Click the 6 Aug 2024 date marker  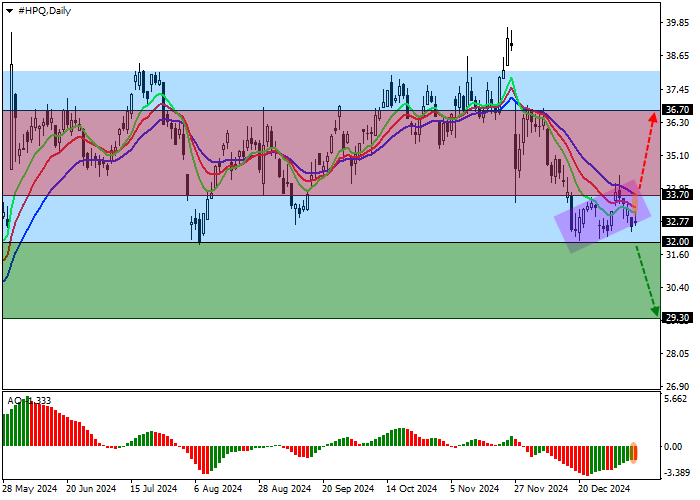click(x=217, y=489)
